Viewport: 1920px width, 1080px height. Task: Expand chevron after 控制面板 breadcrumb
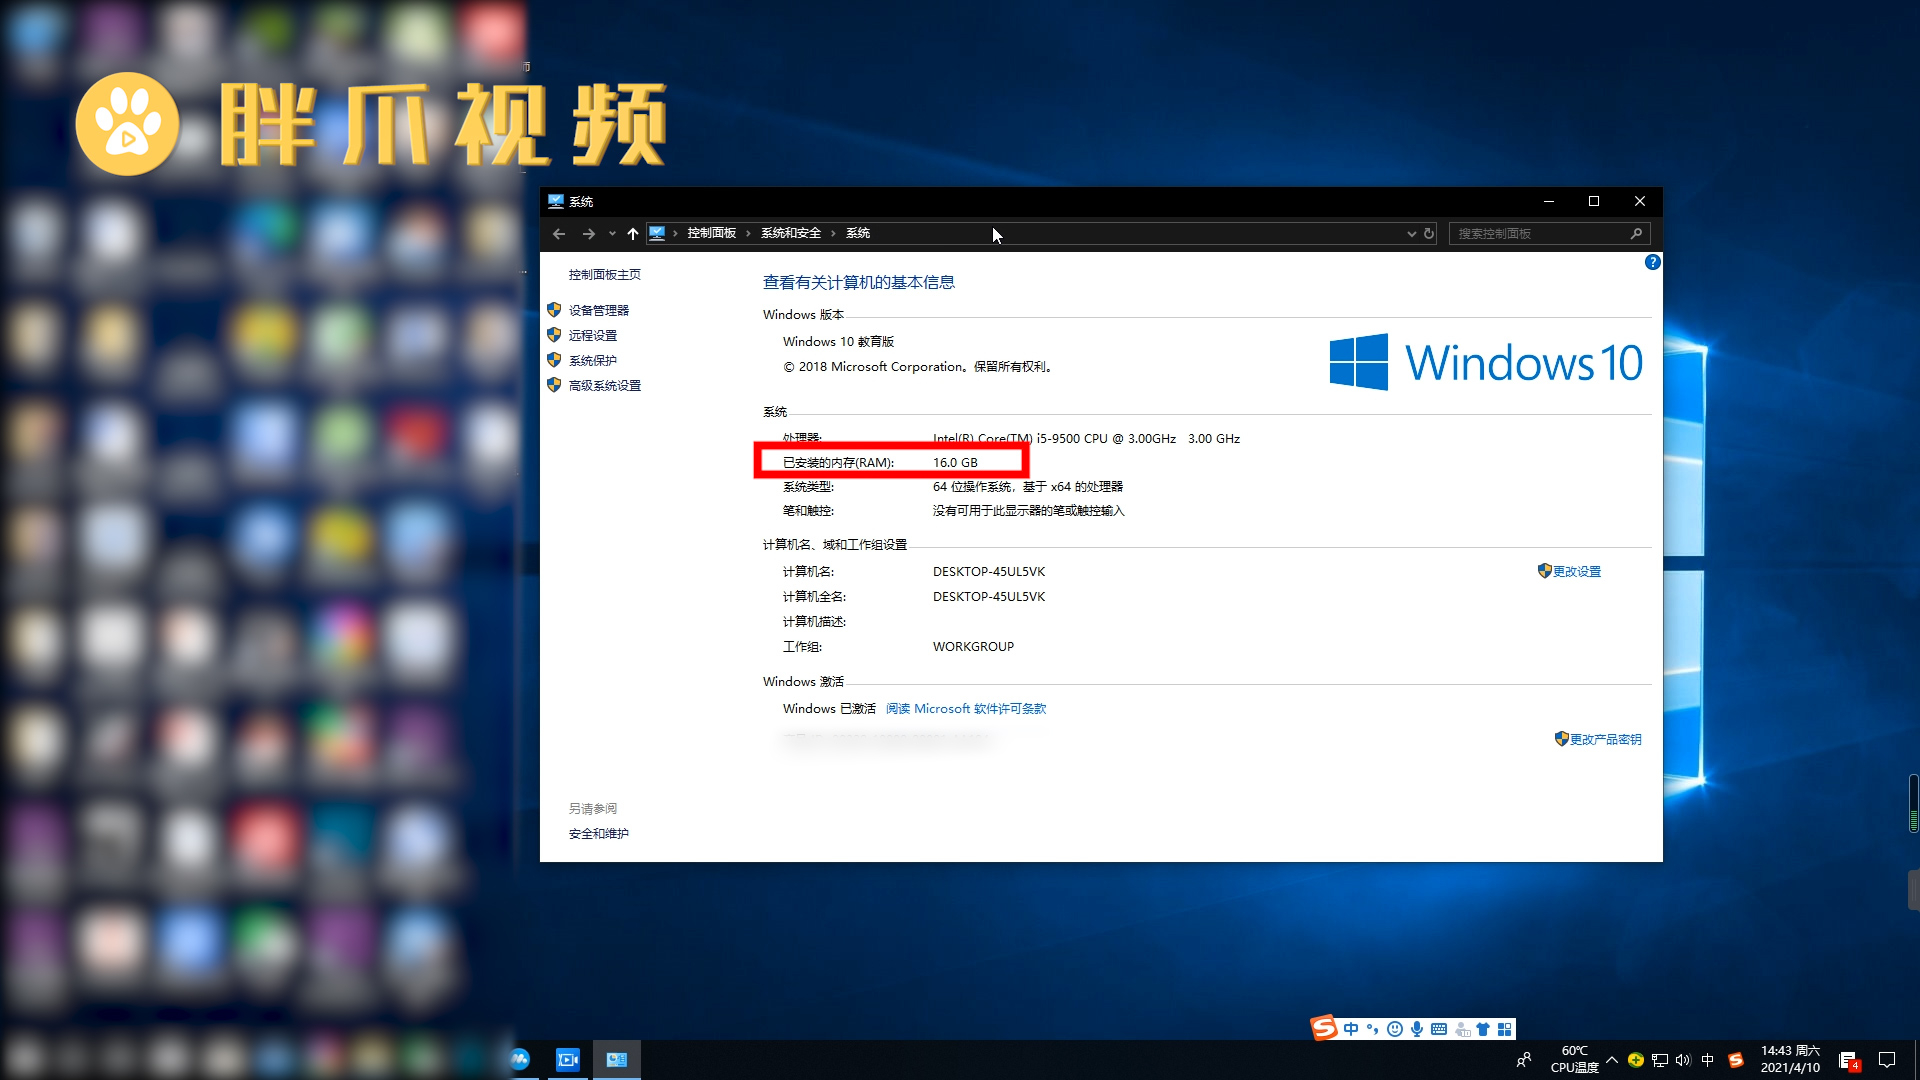(748, 233)
